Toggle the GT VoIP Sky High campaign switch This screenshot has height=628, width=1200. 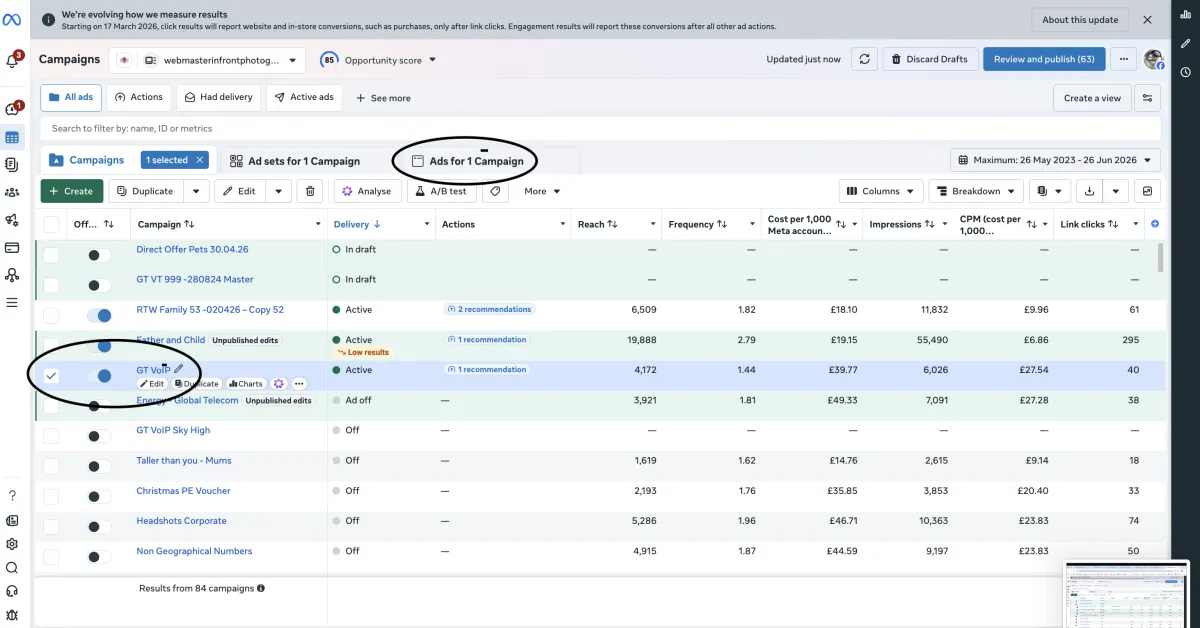pyautogui.click(x=99, y=436)
